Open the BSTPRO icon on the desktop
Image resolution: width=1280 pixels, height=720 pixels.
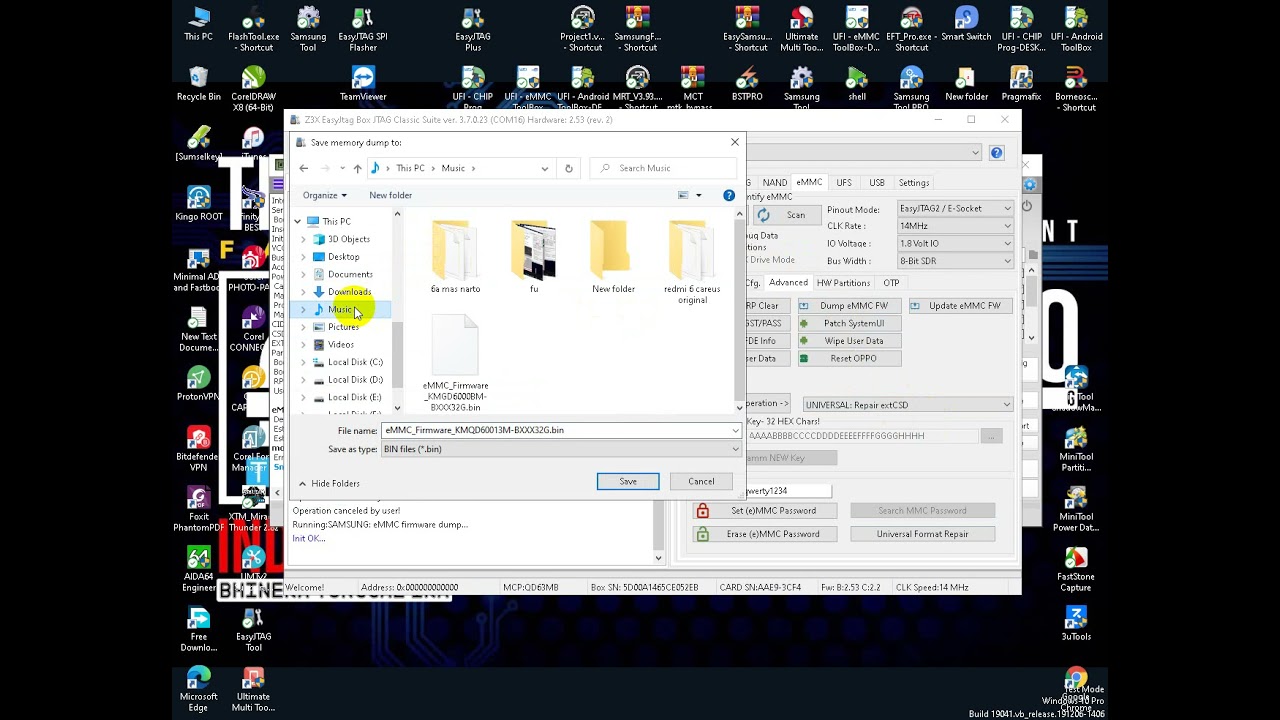[x=746, y=85]
